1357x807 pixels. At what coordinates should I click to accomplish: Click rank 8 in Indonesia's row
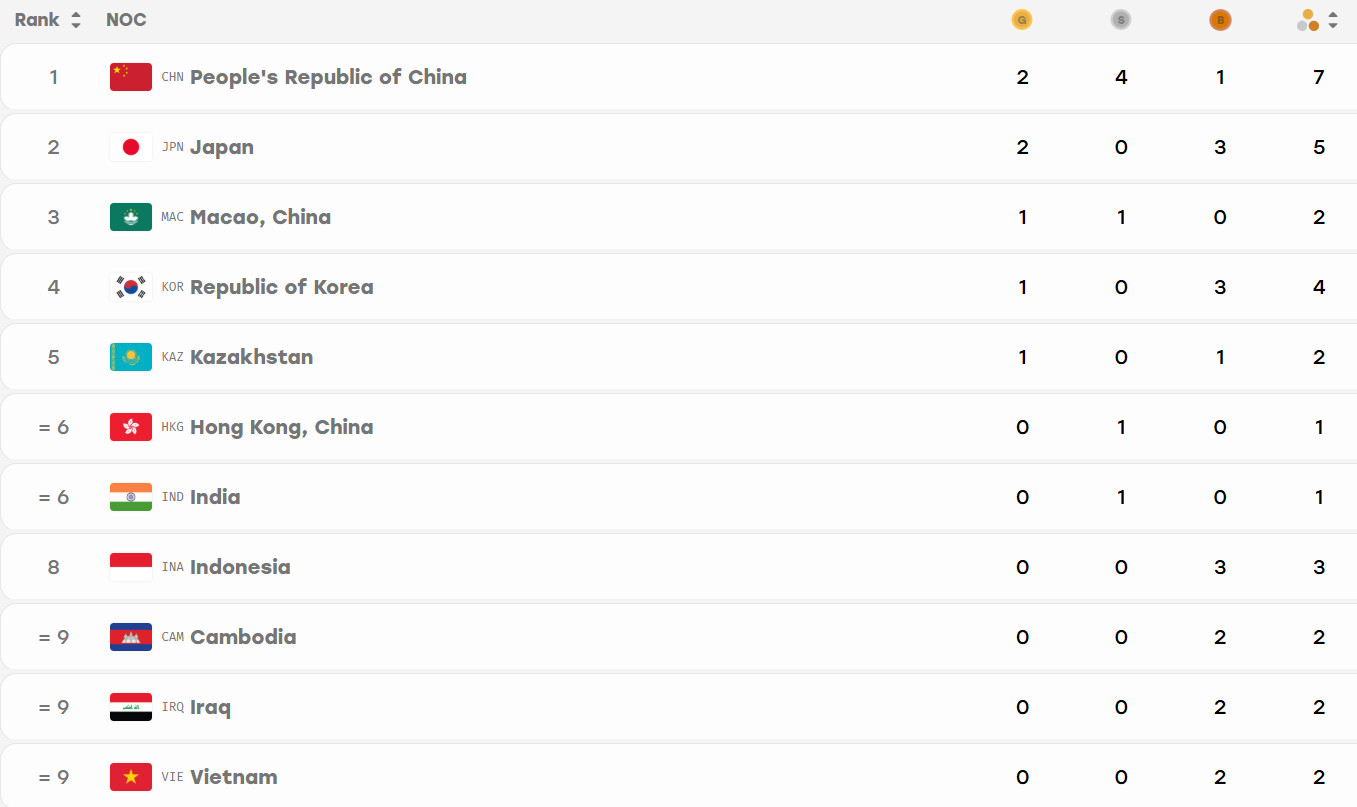tap(54, 567)
